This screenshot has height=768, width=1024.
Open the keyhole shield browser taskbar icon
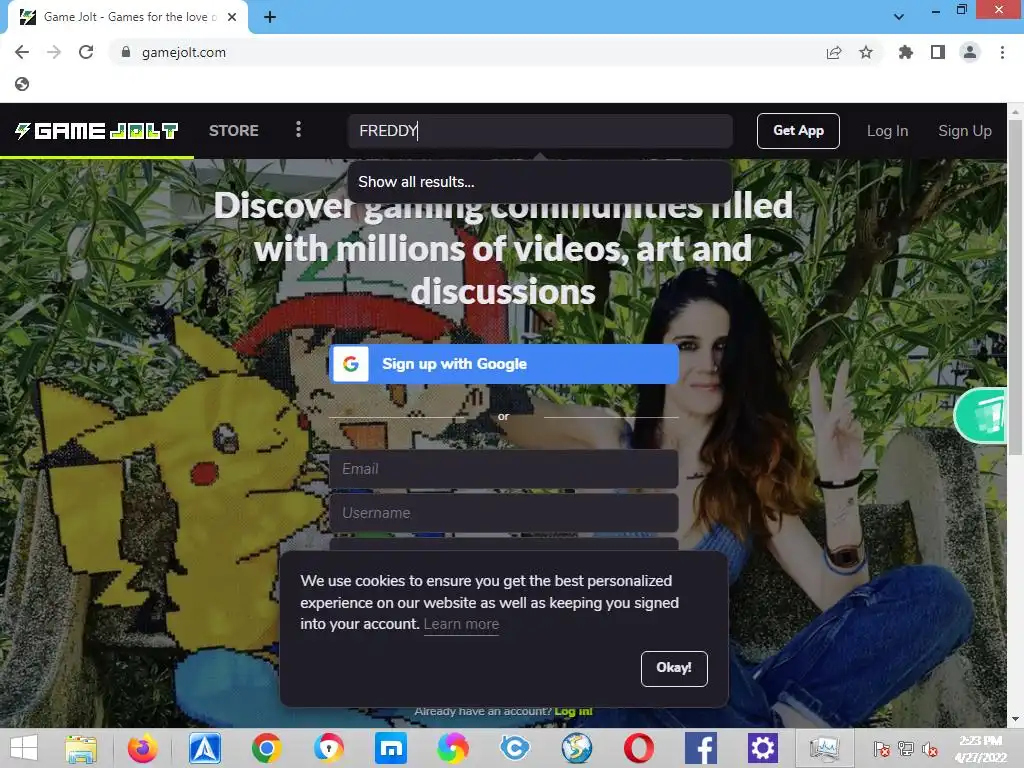[x=328, y=748]
